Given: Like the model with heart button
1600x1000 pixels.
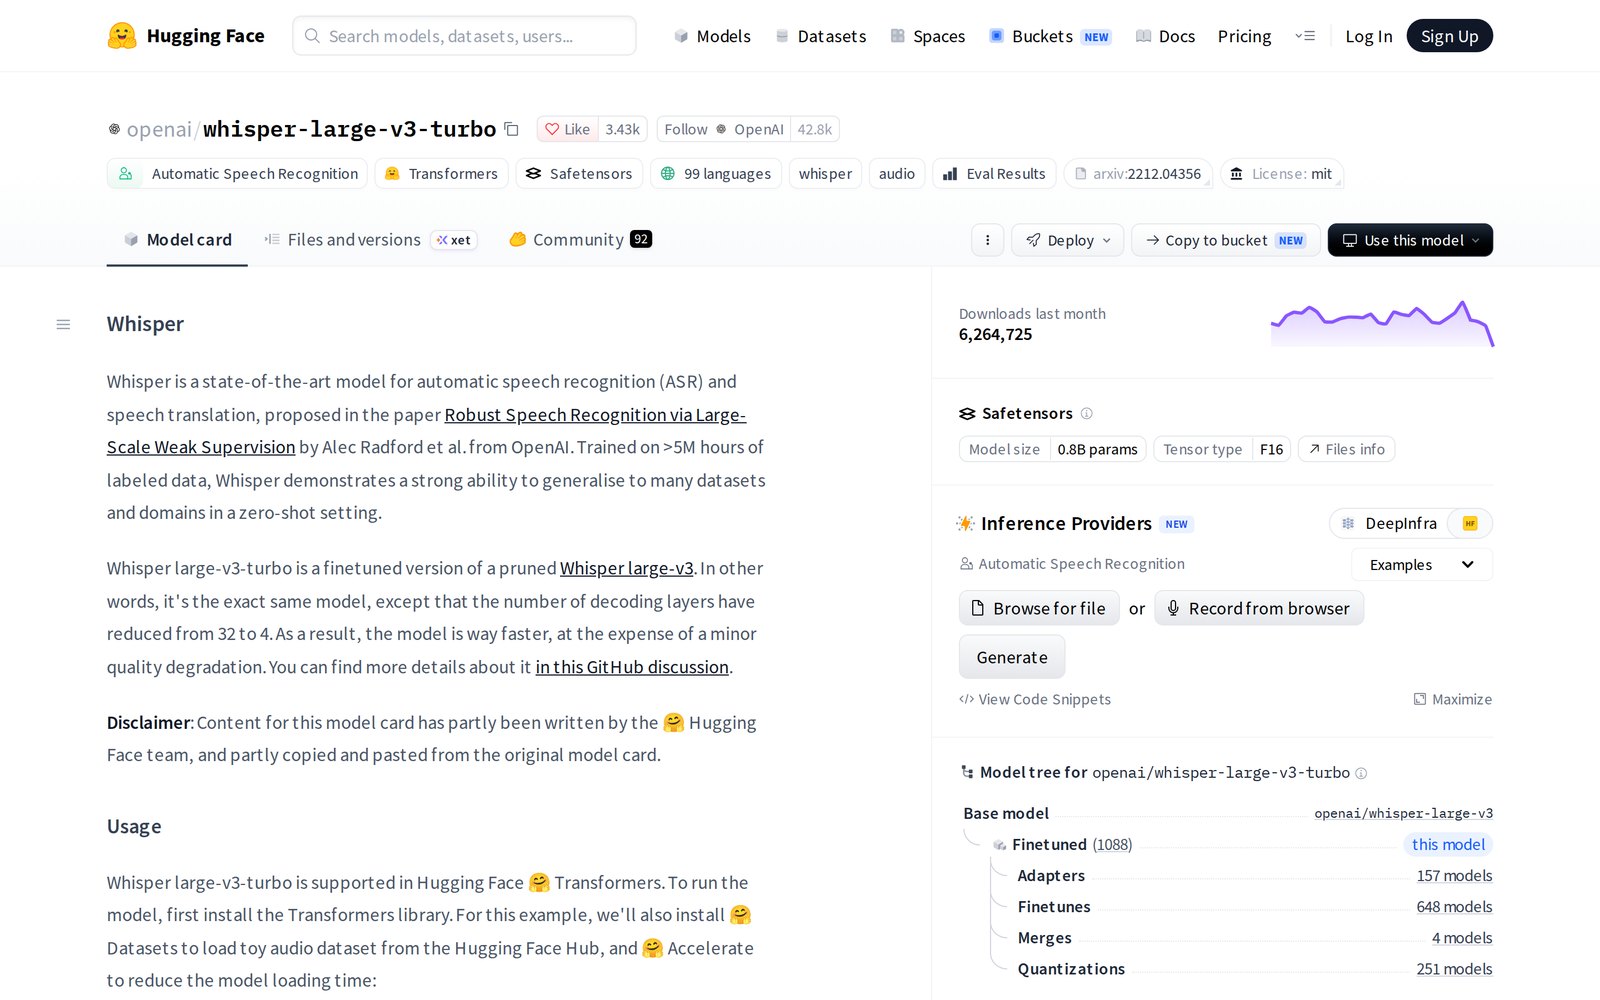Looking at the screenshot, I should pyautogui.click(x=567, y=129).
